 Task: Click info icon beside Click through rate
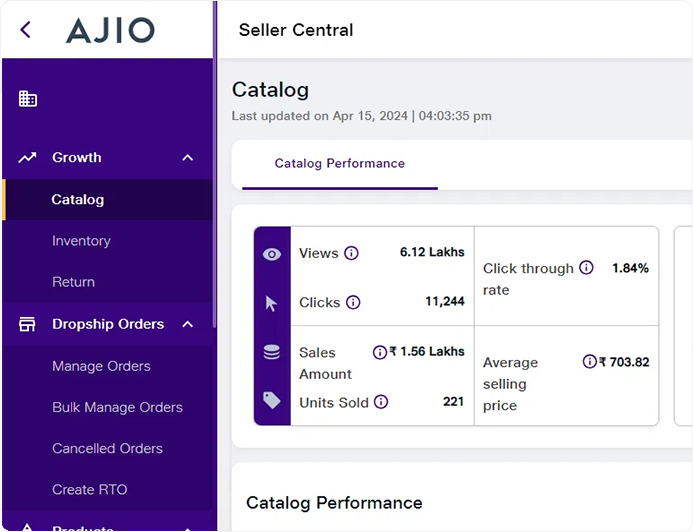[586, 268]
